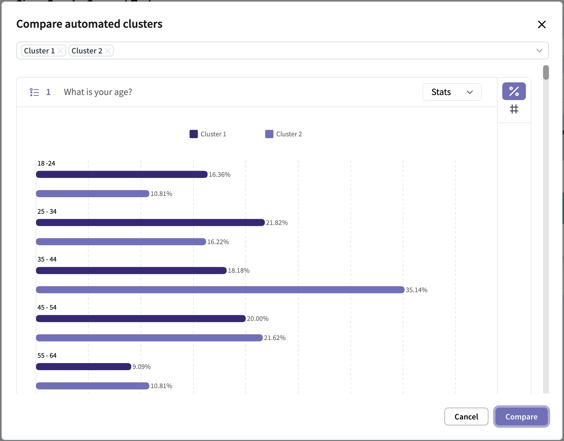The image size is (564, 441).
Task: Click the question title What is your age?
Action: click(x=98, y=92)
